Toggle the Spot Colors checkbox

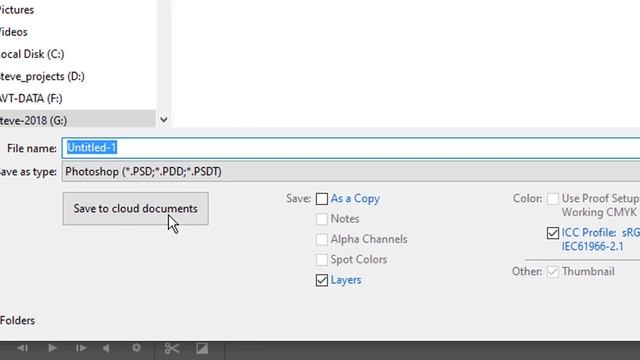point(322,260)
